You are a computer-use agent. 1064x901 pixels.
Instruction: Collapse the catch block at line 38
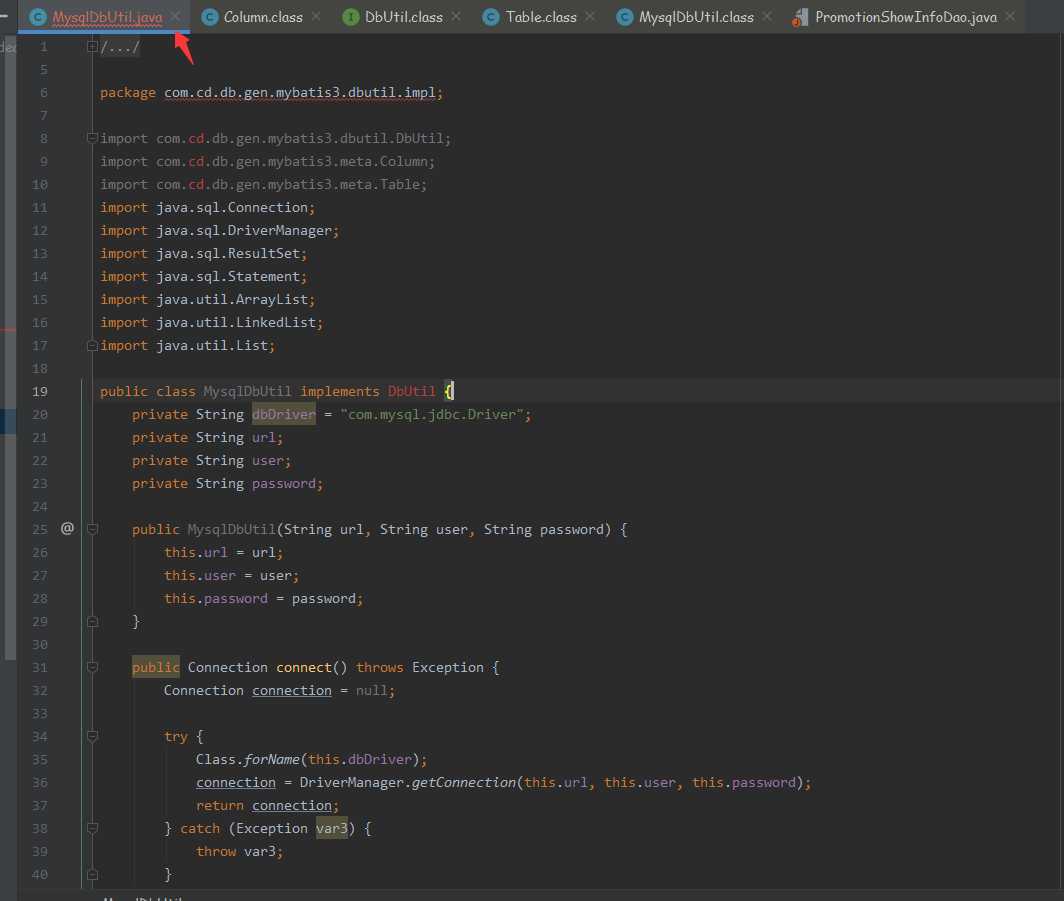click(92, 828)
